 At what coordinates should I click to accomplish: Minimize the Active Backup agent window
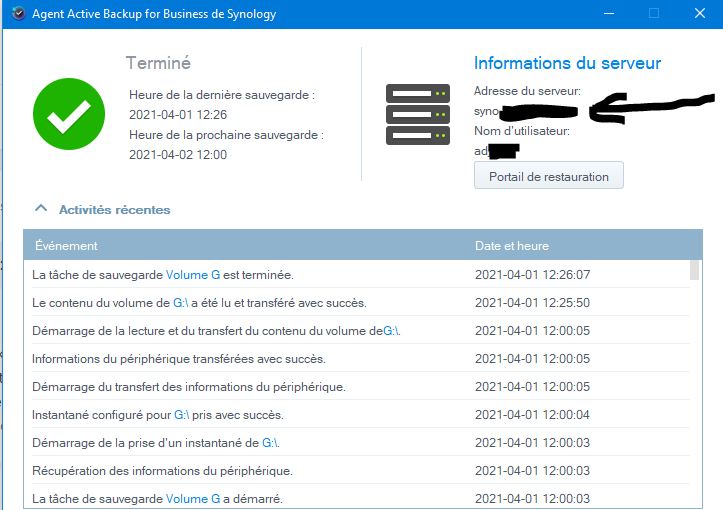coord(607,14)
